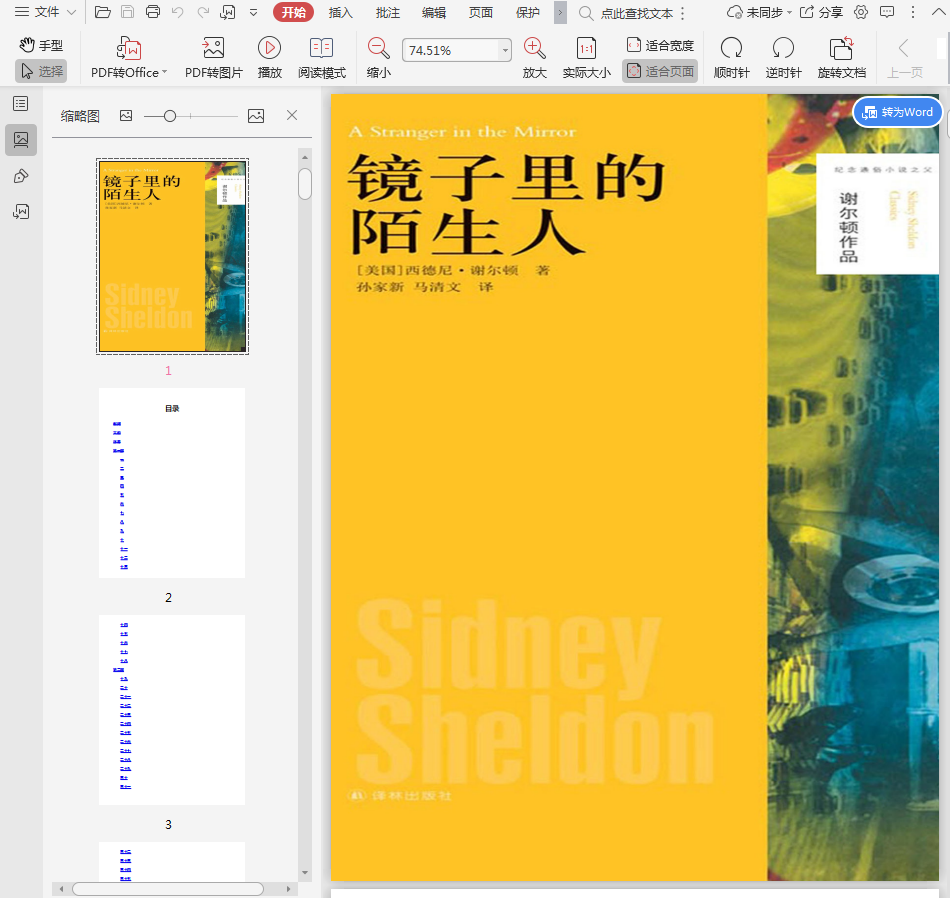The height and width of the screenshot is (898, 950).
Task: Open the annotations pen sidebar icon
Action: click(21, 176)
